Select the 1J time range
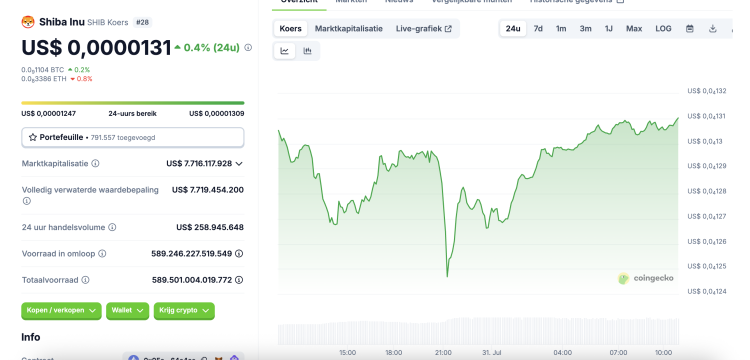 click(x=608, y=29)
